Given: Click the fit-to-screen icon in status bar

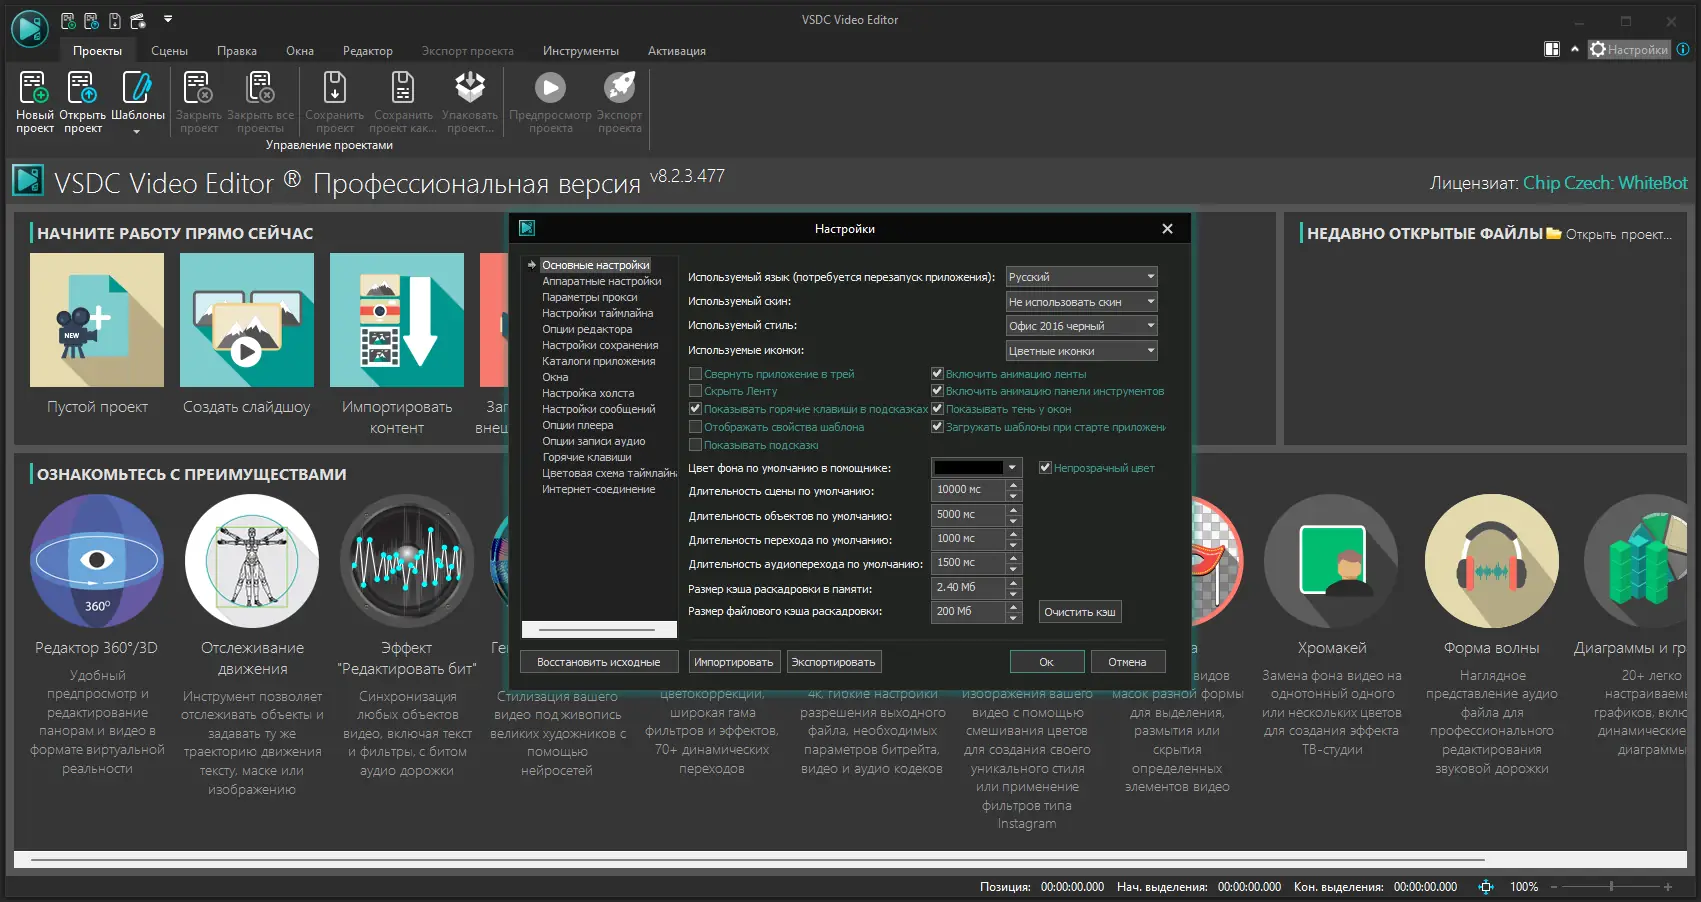Looking at the screenshot, I should click(1486, 887).
